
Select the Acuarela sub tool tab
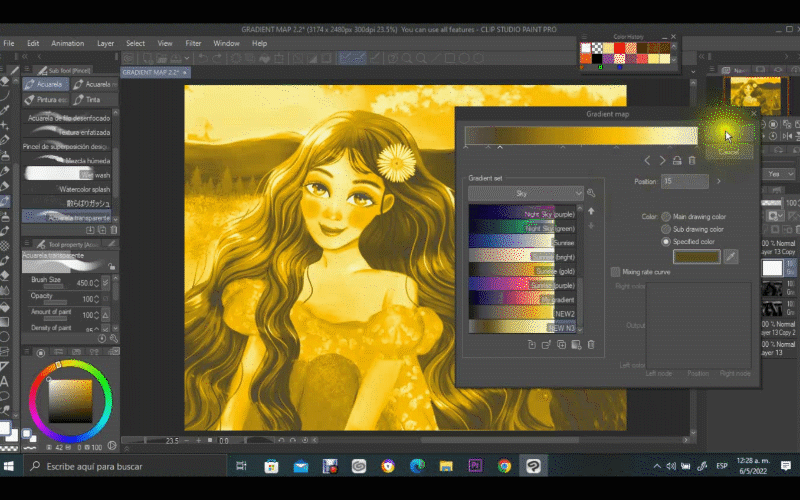pos(47,85)
